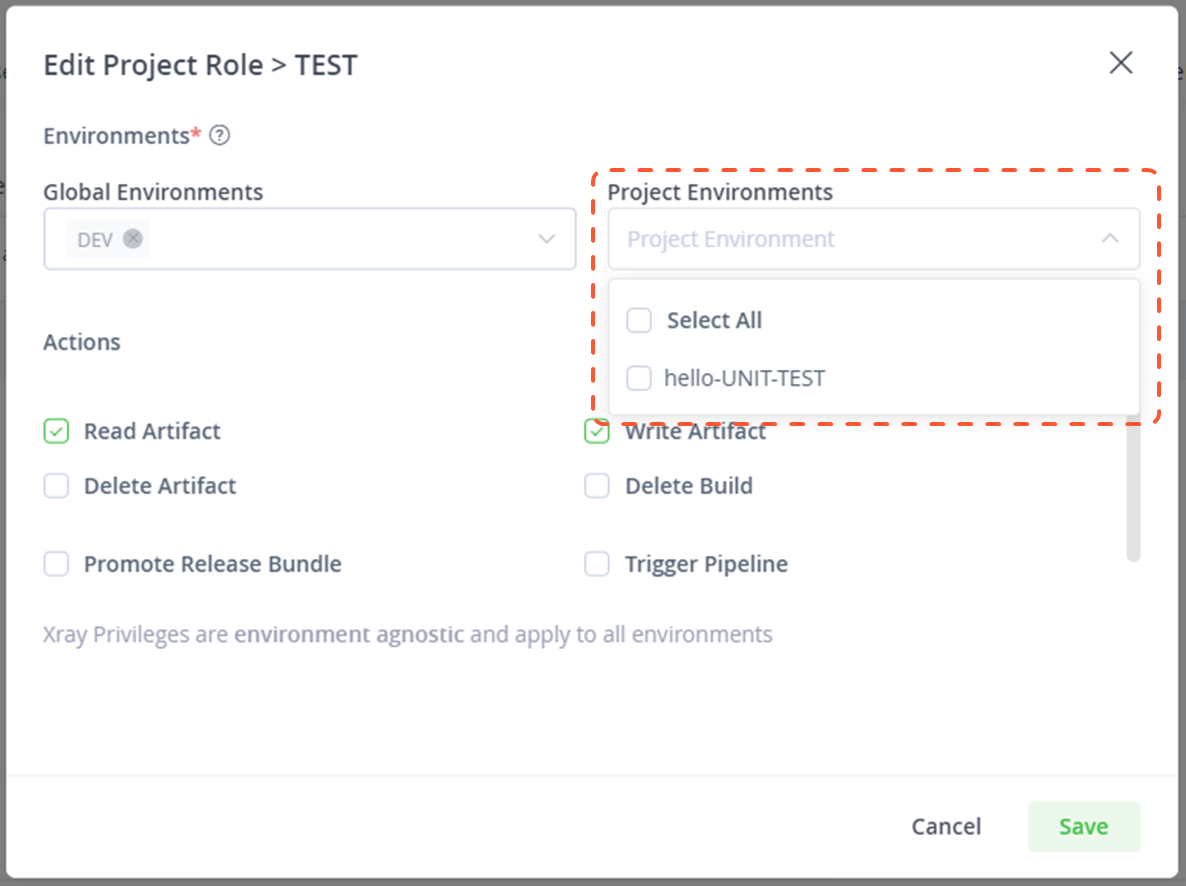Check the hello-UNIT-TEST environment checkbox
The image size is (1186, 886).
click(639, 378)
